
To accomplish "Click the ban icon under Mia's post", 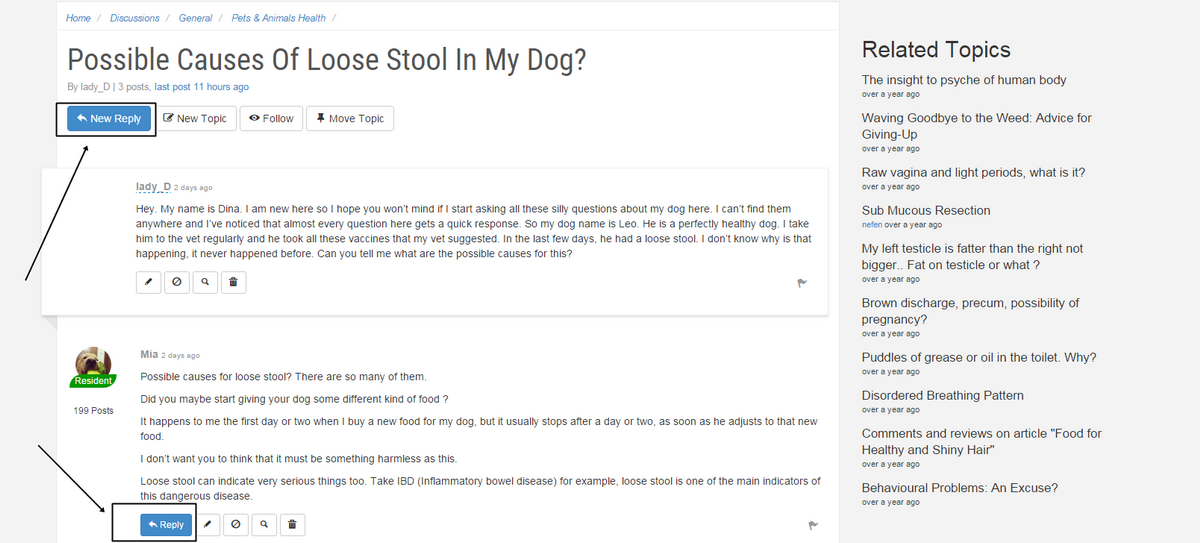I will pos(235,524).
